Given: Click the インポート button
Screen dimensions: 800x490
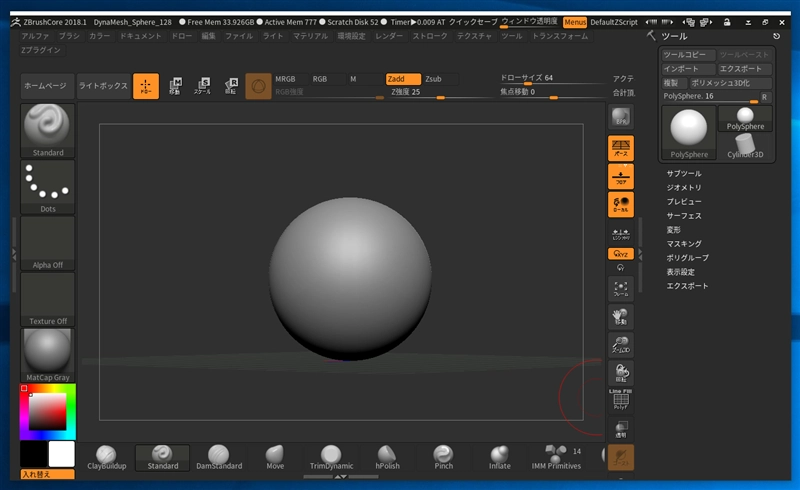Looking at the screenshot, I should [687, 69].
